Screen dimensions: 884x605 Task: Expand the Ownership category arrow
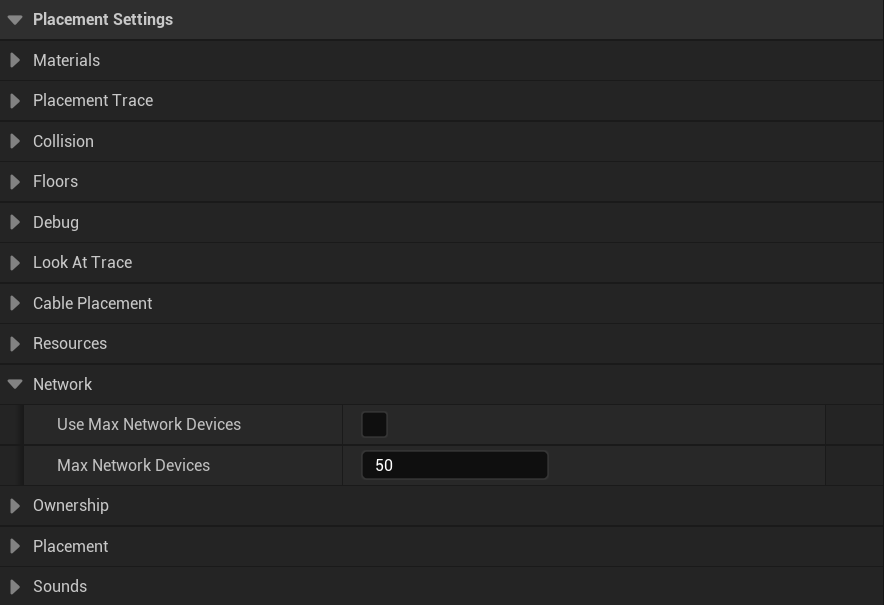[x=15, y=506]
